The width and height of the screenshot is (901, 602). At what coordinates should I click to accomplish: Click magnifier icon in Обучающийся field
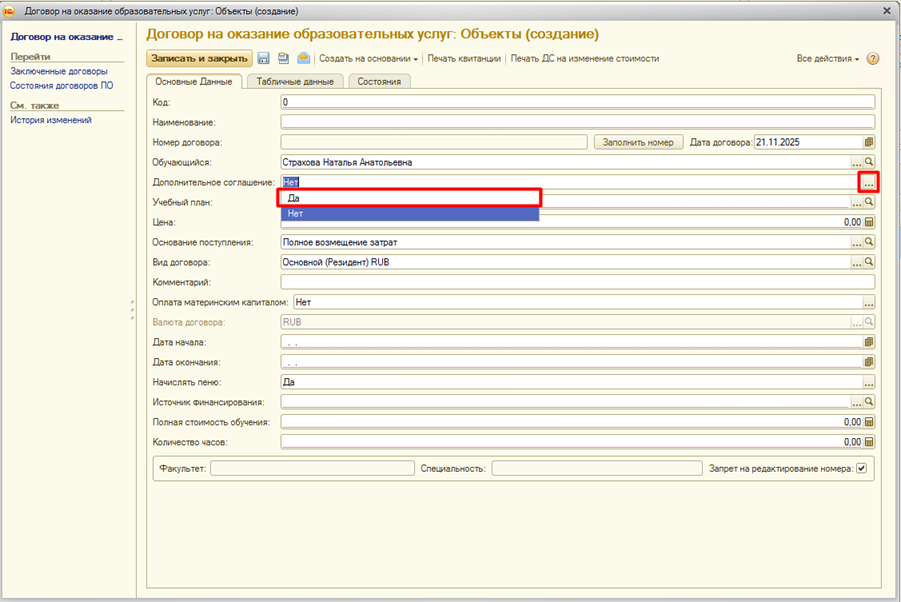pos(869,162)
